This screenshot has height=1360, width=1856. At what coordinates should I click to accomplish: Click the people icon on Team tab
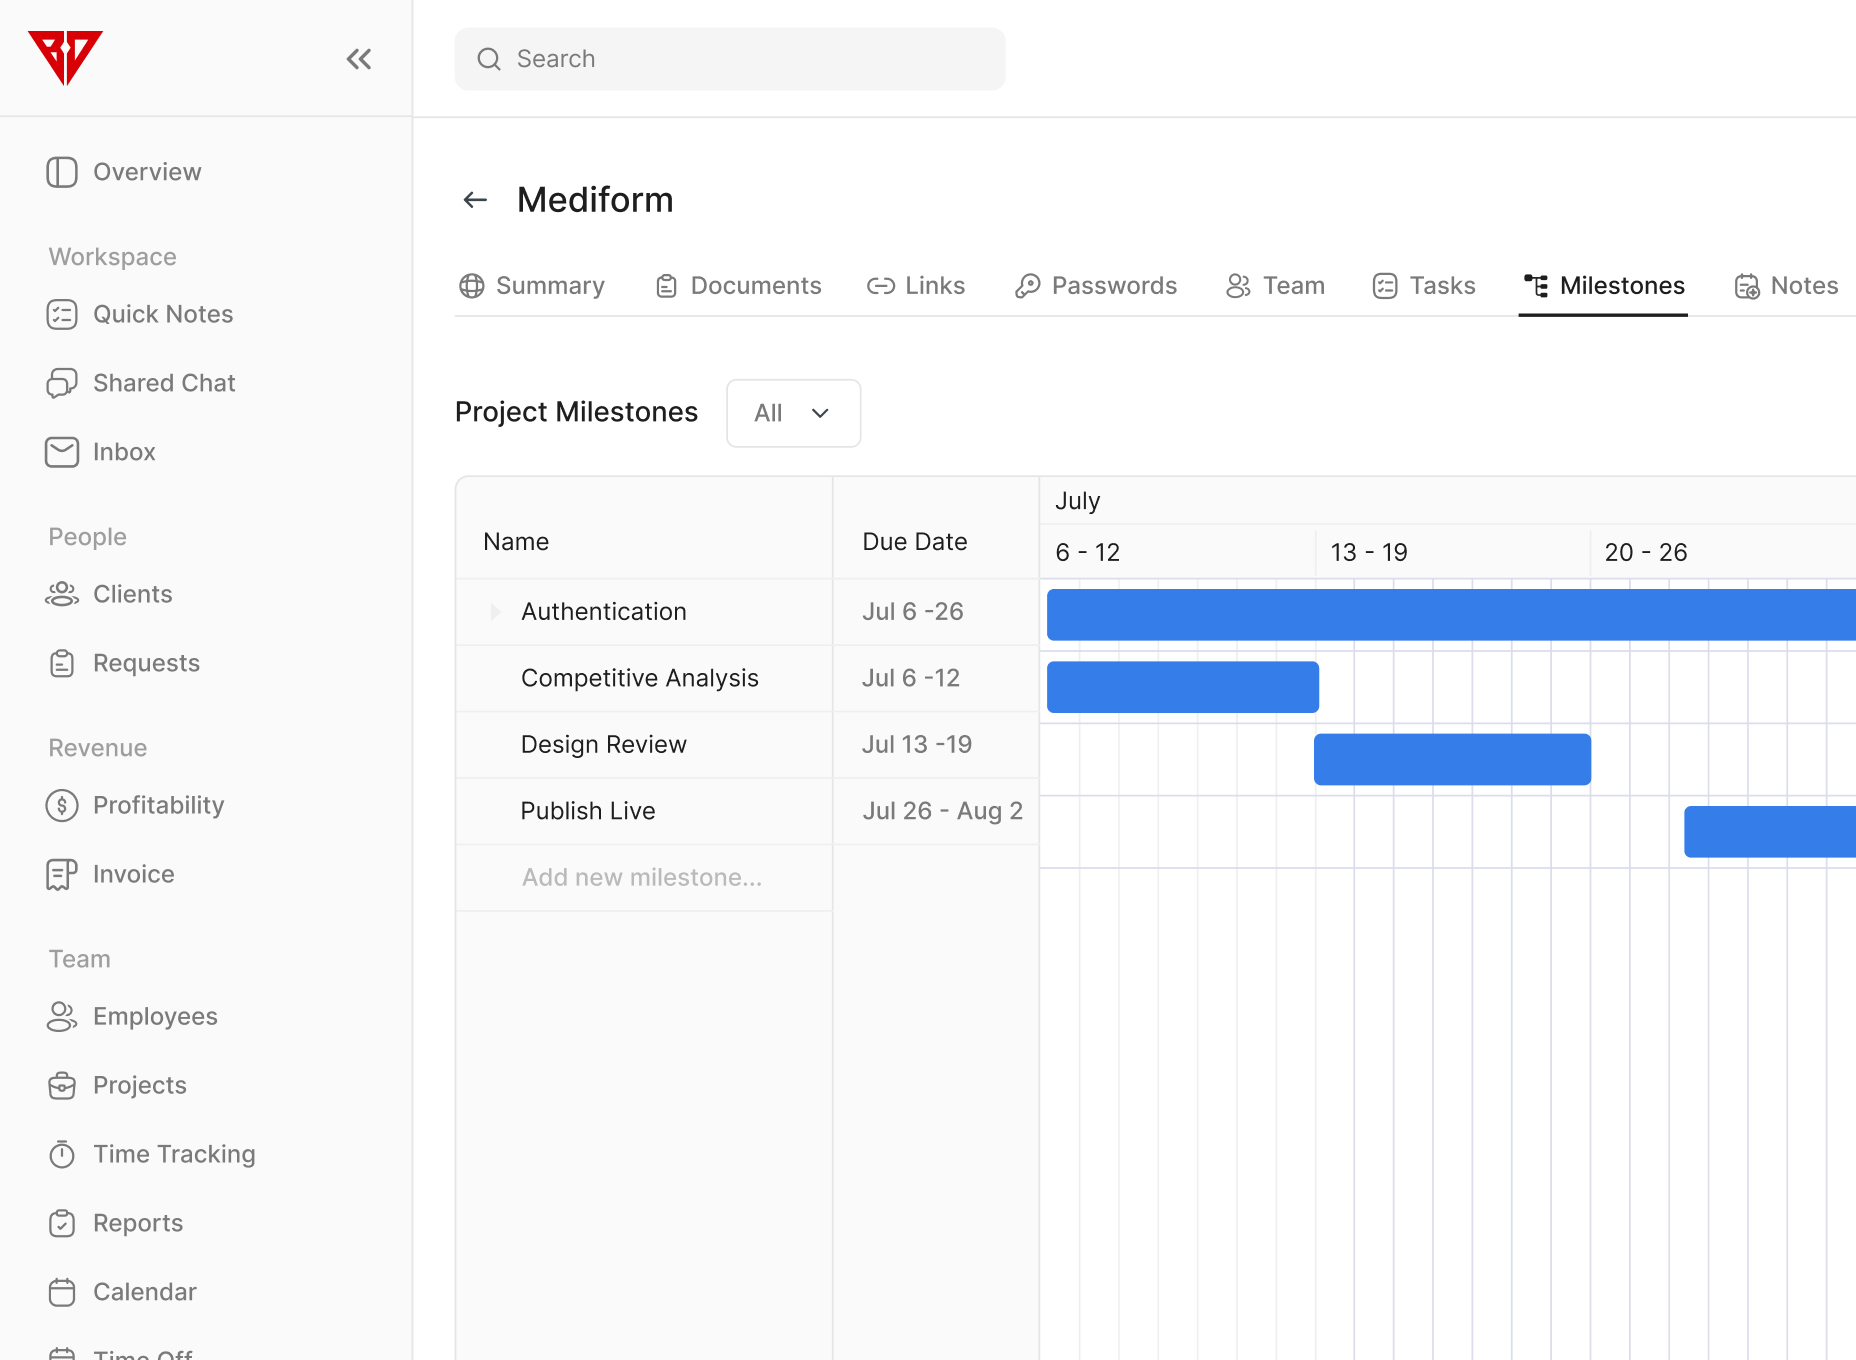(x=1239, y=286)
